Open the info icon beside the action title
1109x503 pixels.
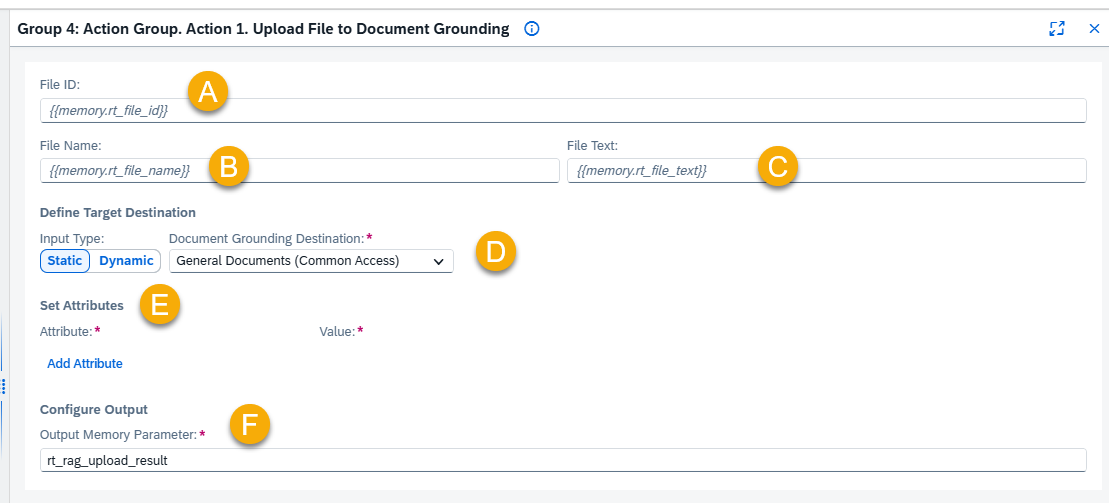click(x=532, y=29)
